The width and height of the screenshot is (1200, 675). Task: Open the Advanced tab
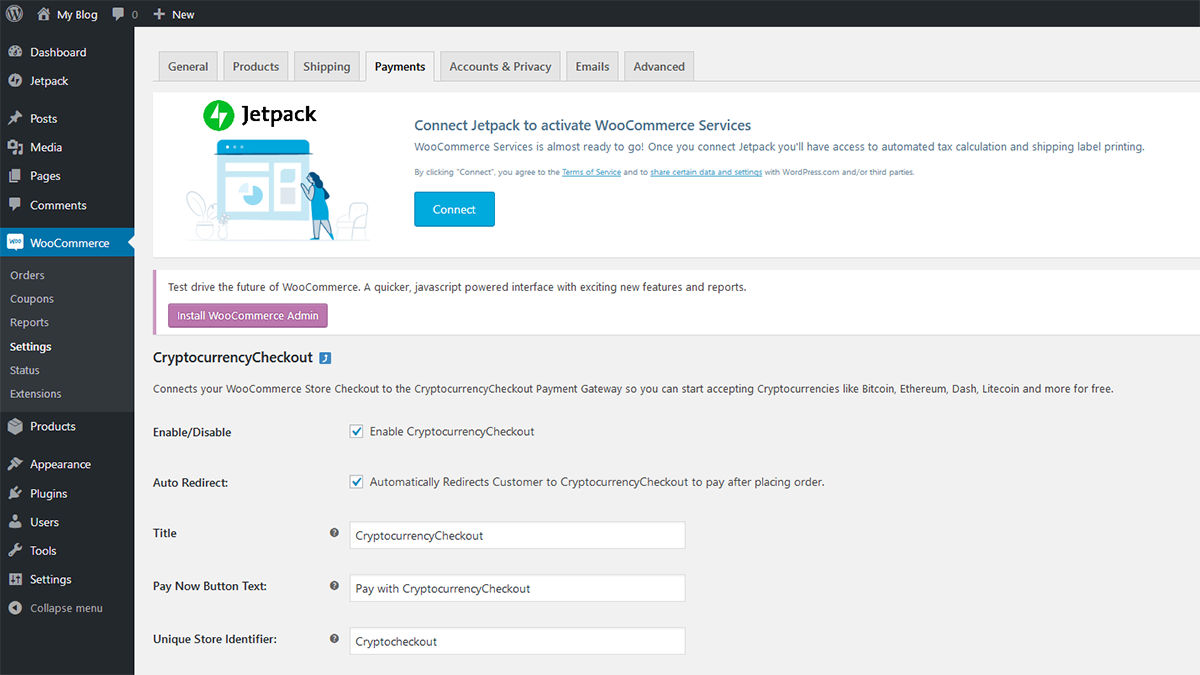point(659,66)
